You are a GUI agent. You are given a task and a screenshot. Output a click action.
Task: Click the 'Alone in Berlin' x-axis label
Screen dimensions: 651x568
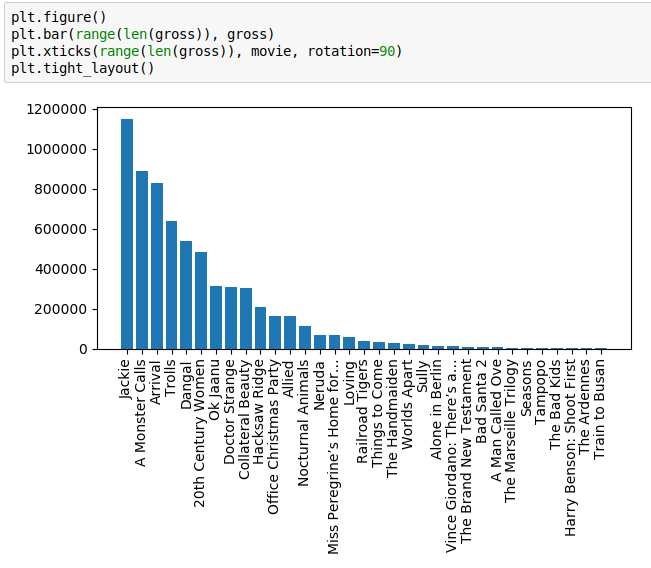436,409
